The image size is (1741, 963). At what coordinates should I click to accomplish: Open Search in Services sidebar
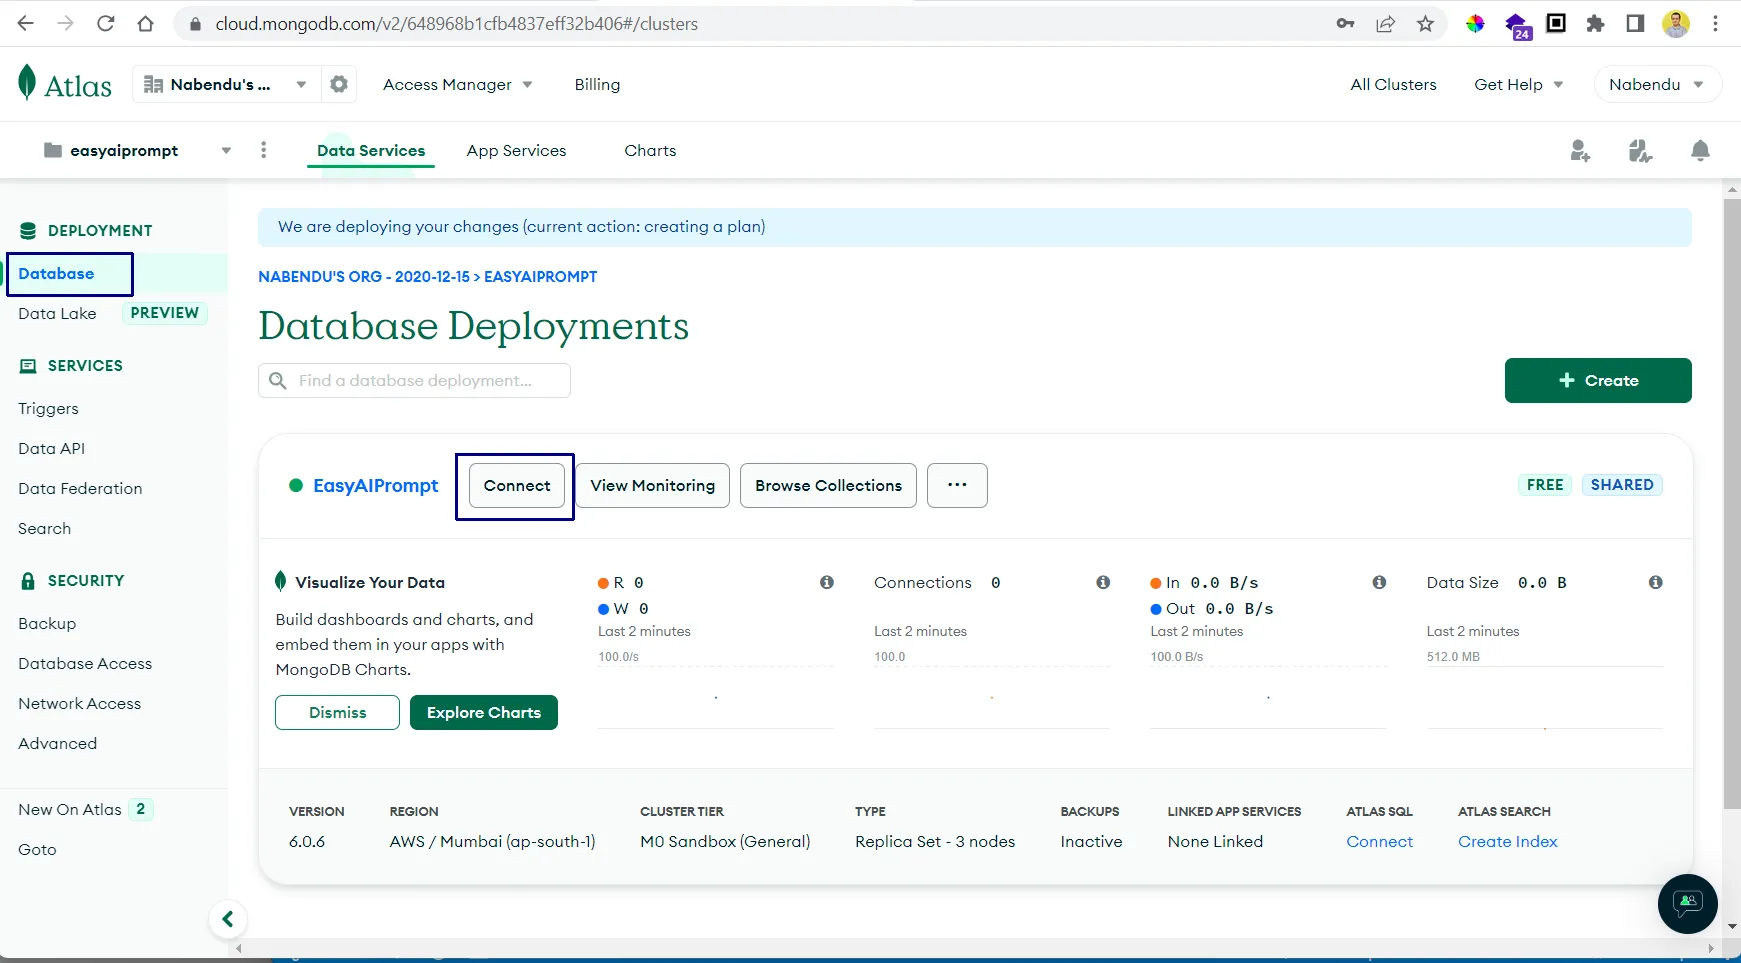[x=44, y=528]
